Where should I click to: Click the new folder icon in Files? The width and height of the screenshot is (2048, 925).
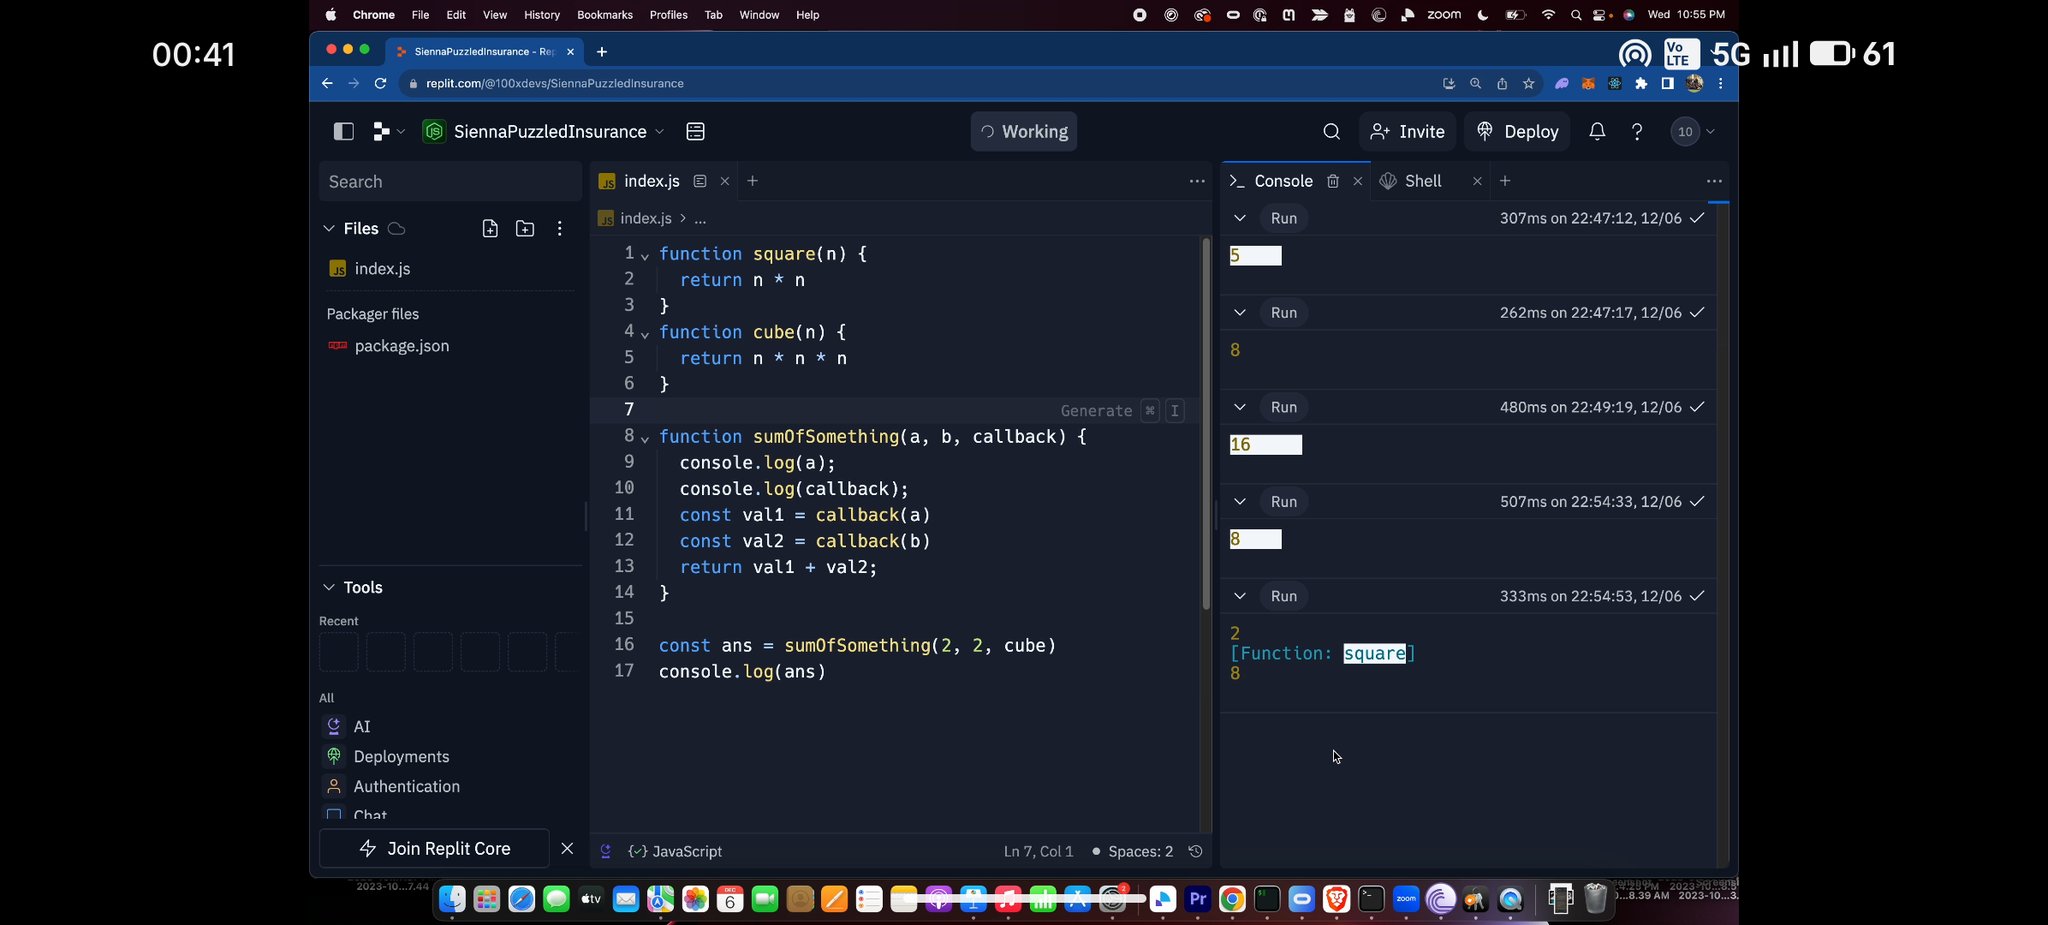pyautogui.click(x=525, y=229)
